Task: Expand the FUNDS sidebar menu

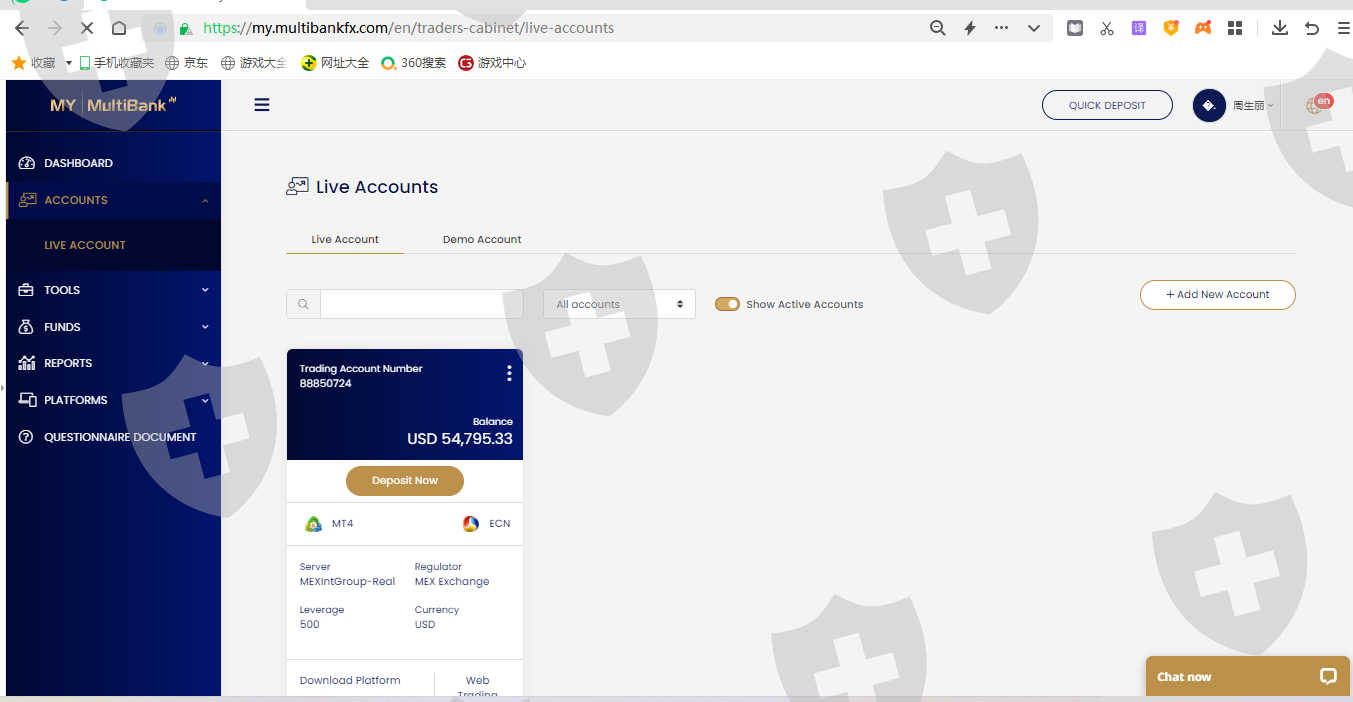Action: (113, 327)
